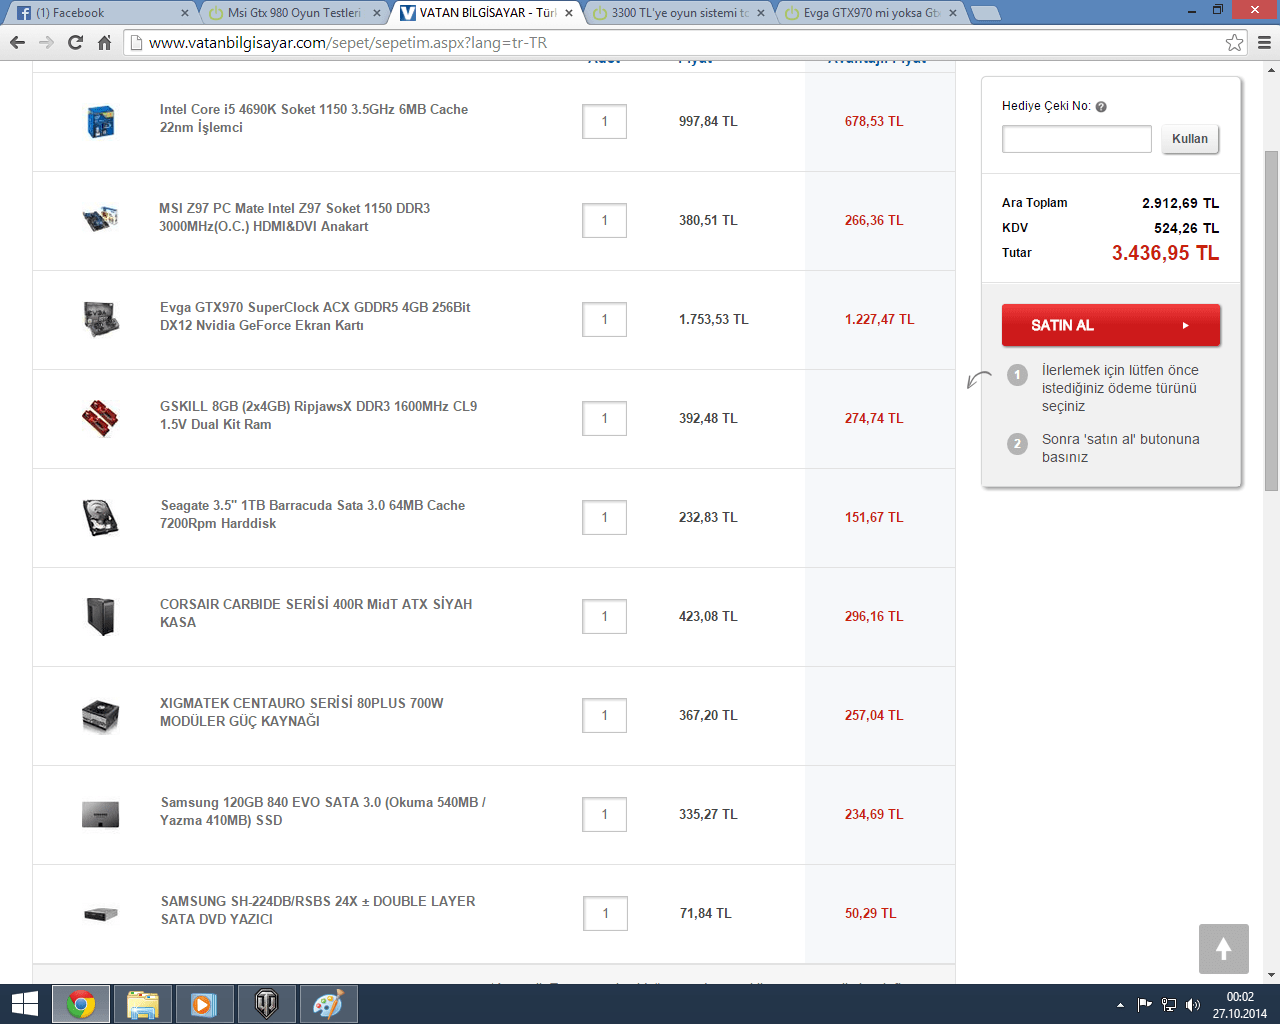
Task: Close the Msi Gtx 980 tab
Action: click(377, 13)
